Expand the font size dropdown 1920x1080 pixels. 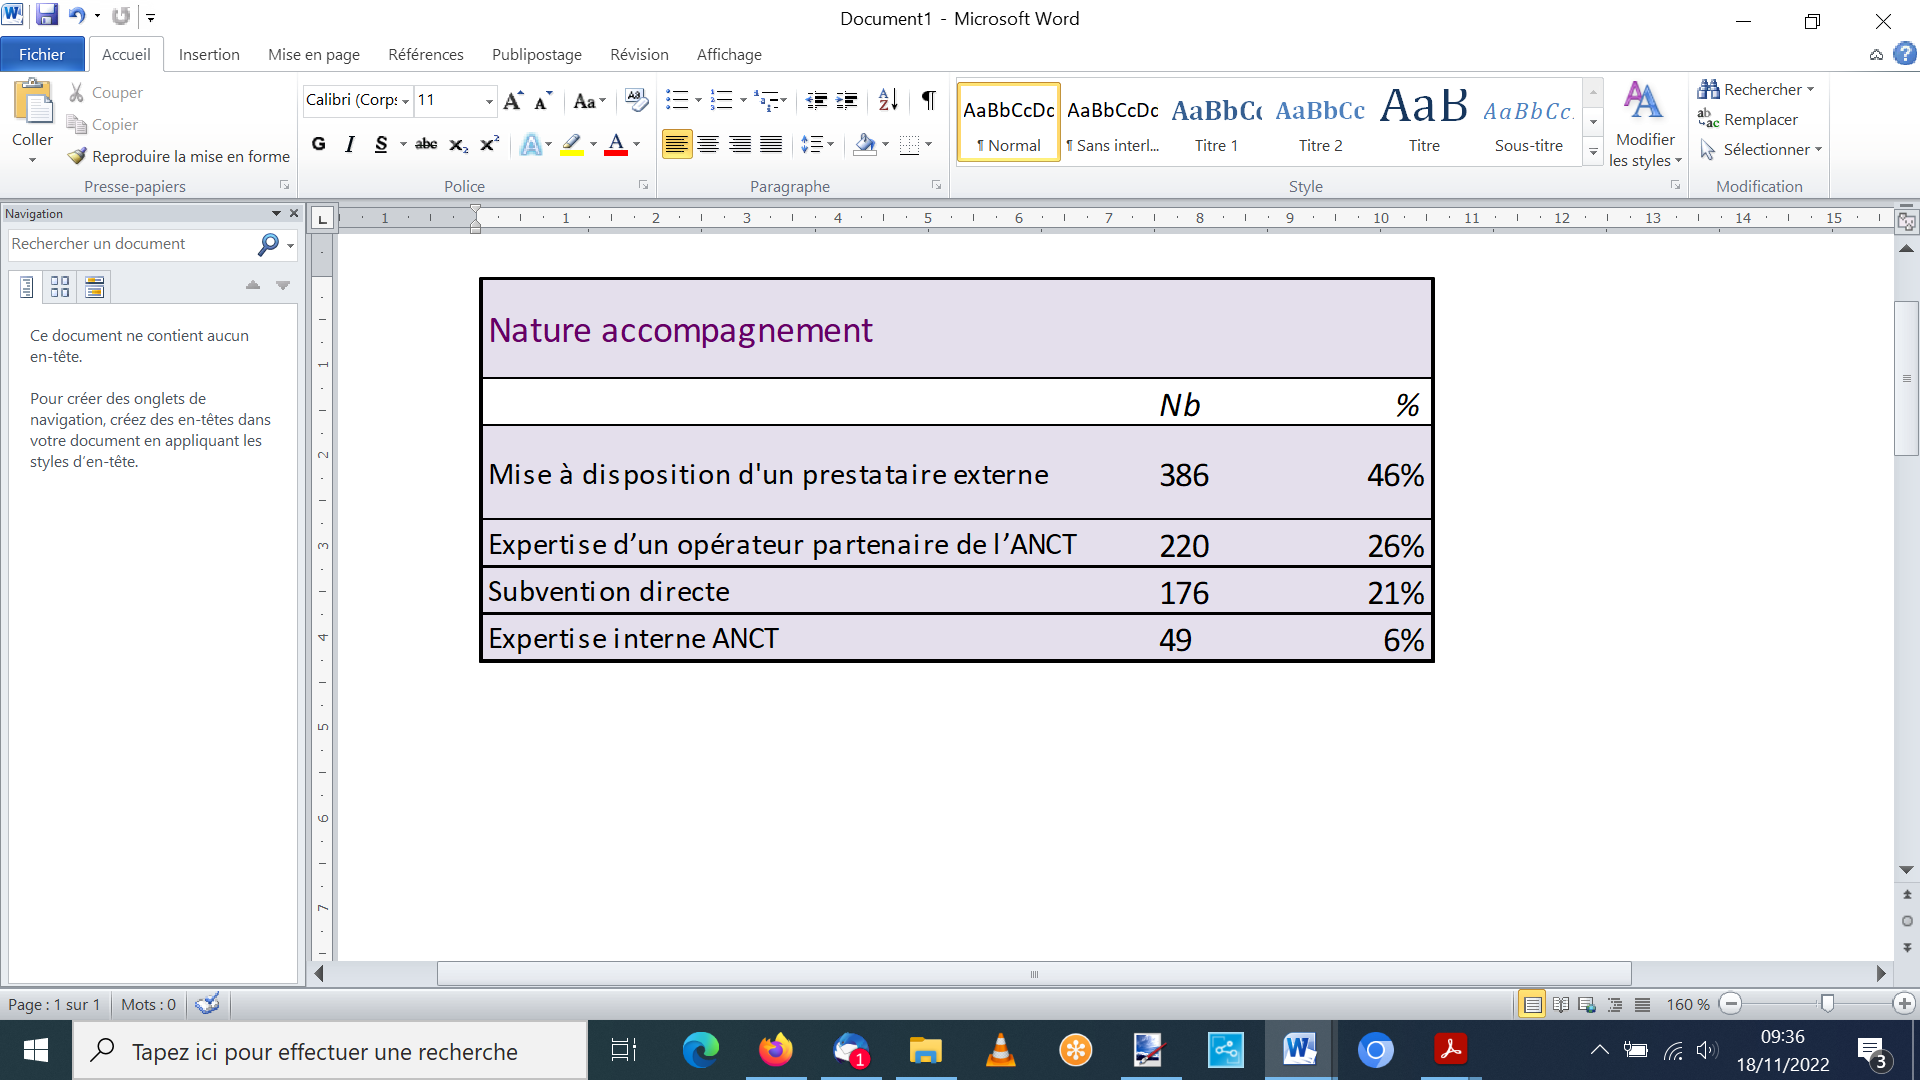[x=489, y=100]
